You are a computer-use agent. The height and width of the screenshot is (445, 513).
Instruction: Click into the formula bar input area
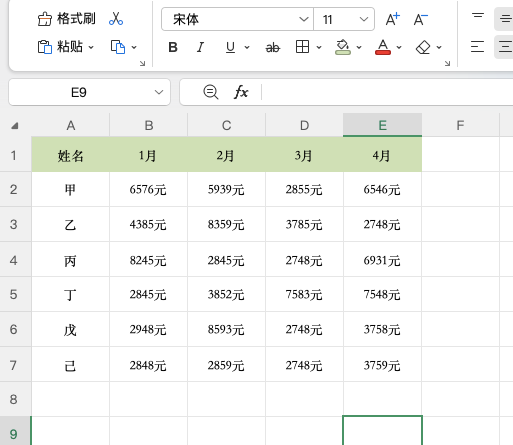(x=387, y=92)
